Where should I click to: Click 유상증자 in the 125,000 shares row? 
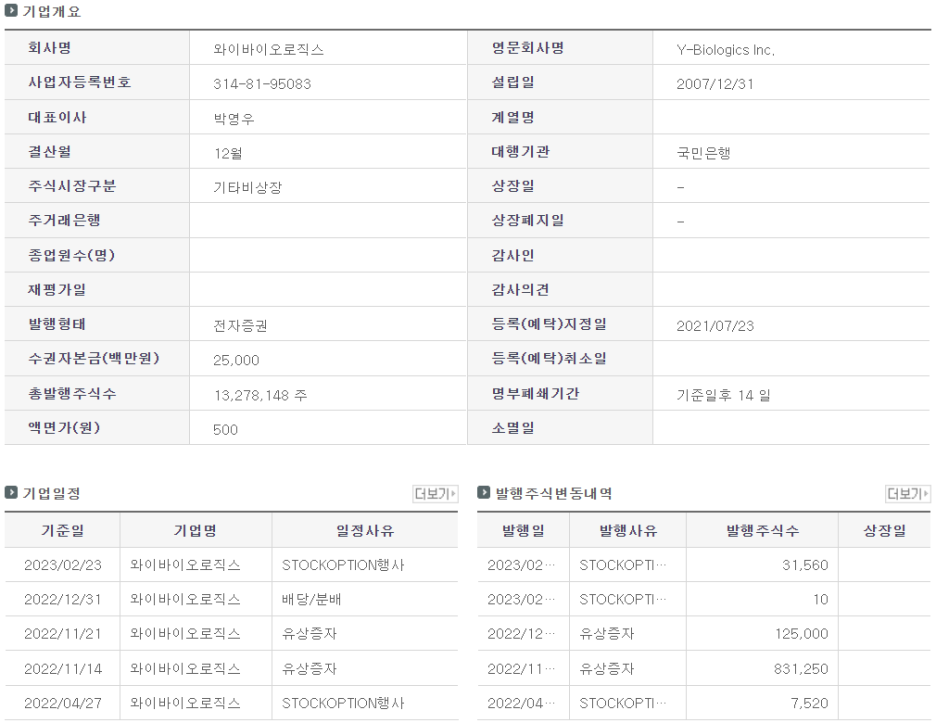(x=606, y=634)
